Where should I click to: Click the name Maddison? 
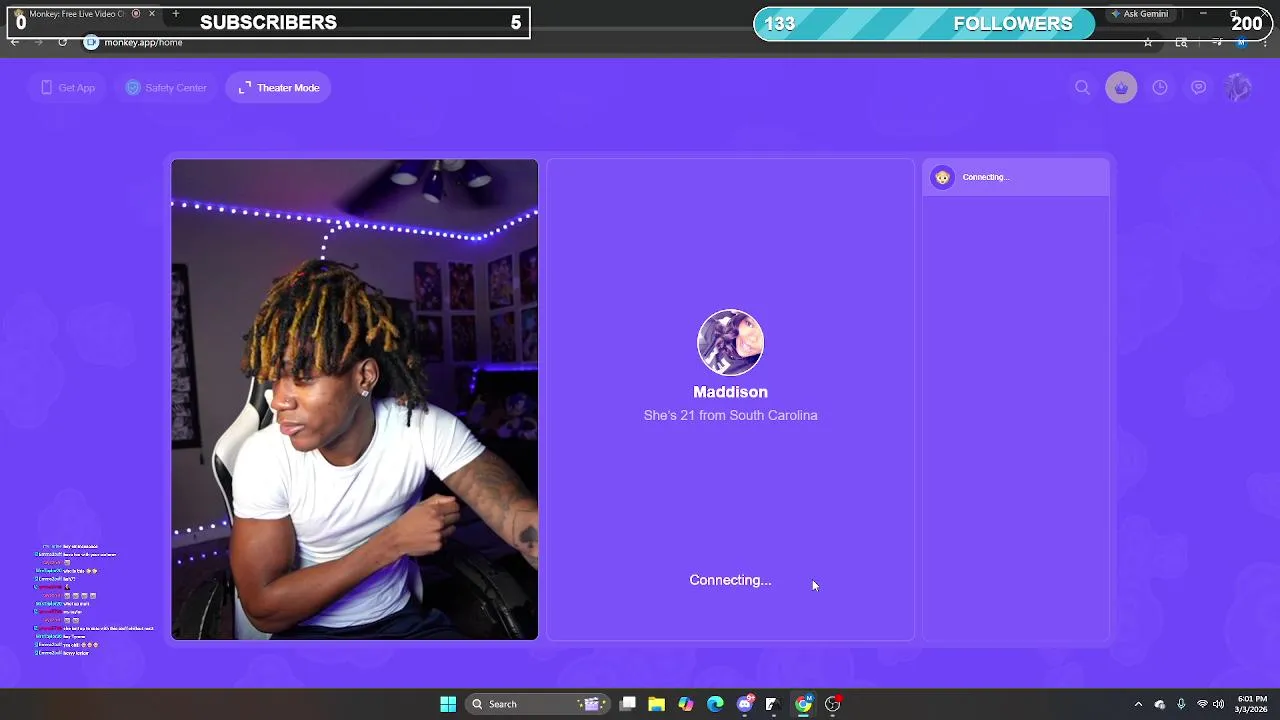coord(730,392)
